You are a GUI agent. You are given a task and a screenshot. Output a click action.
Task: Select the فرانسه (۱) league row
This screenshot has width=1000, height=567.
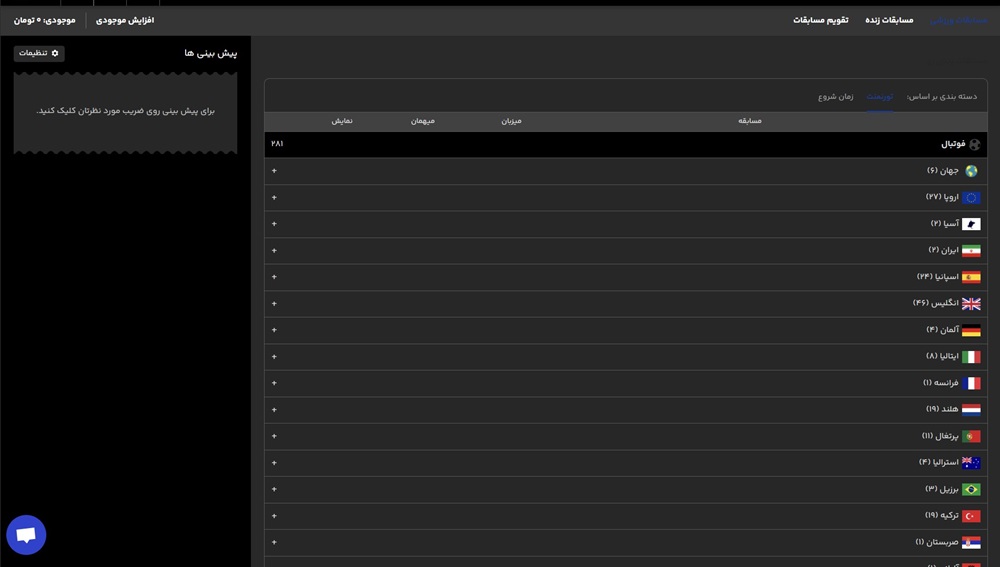tap(940, 383)
